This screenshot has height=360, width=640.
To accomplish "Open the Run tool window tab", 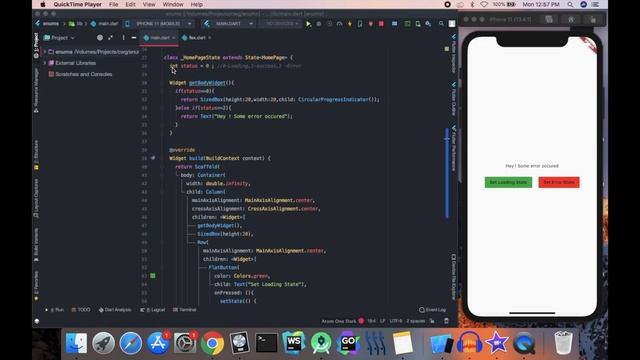I will click(55, 310).
